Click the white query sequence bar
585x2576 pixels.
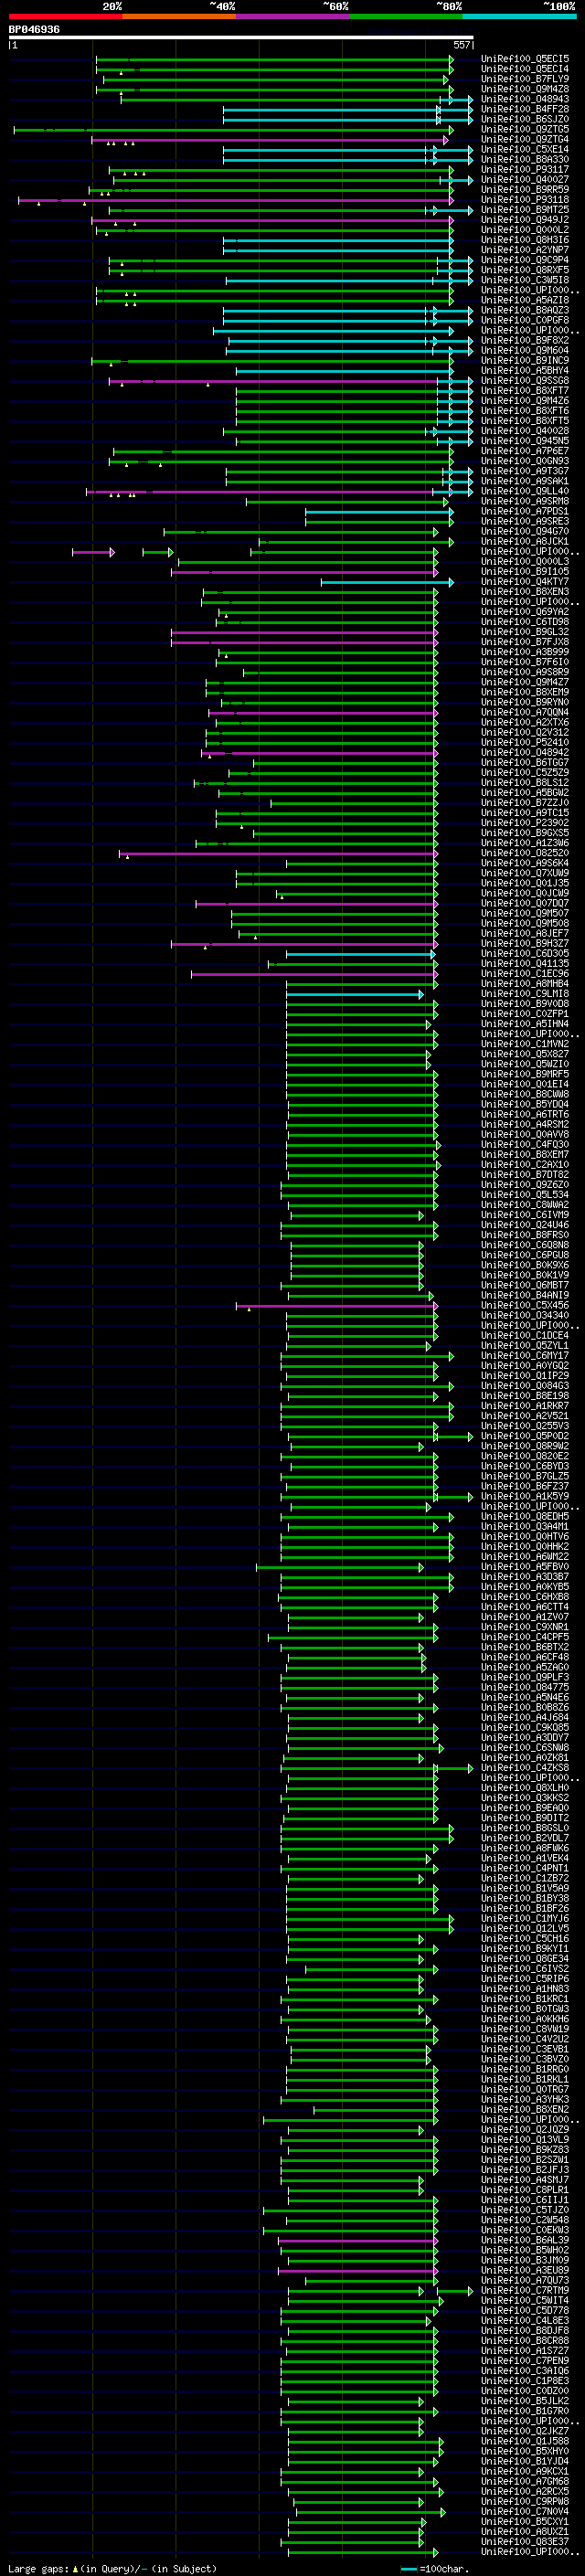click(x=241, y=38)
